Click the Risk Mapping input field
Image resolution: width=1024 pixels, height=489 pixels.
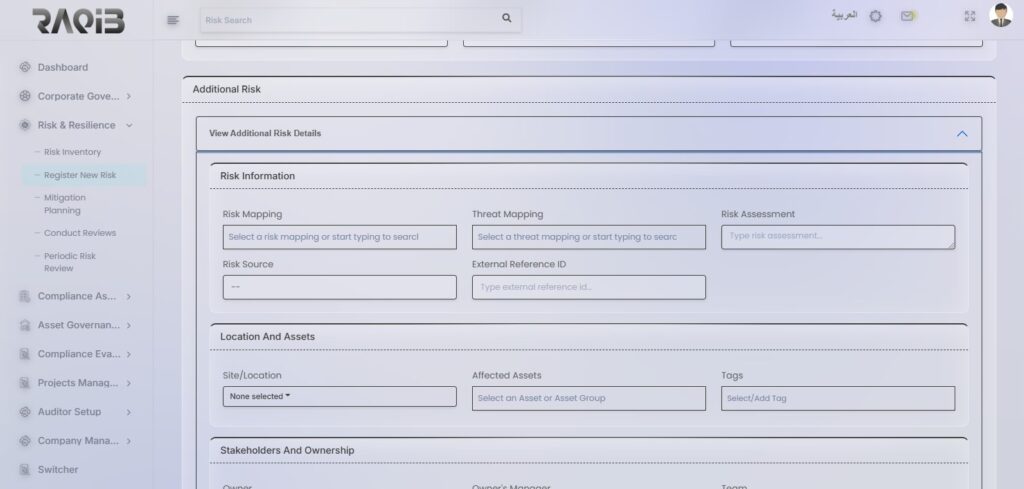click(x=339, y=237)
